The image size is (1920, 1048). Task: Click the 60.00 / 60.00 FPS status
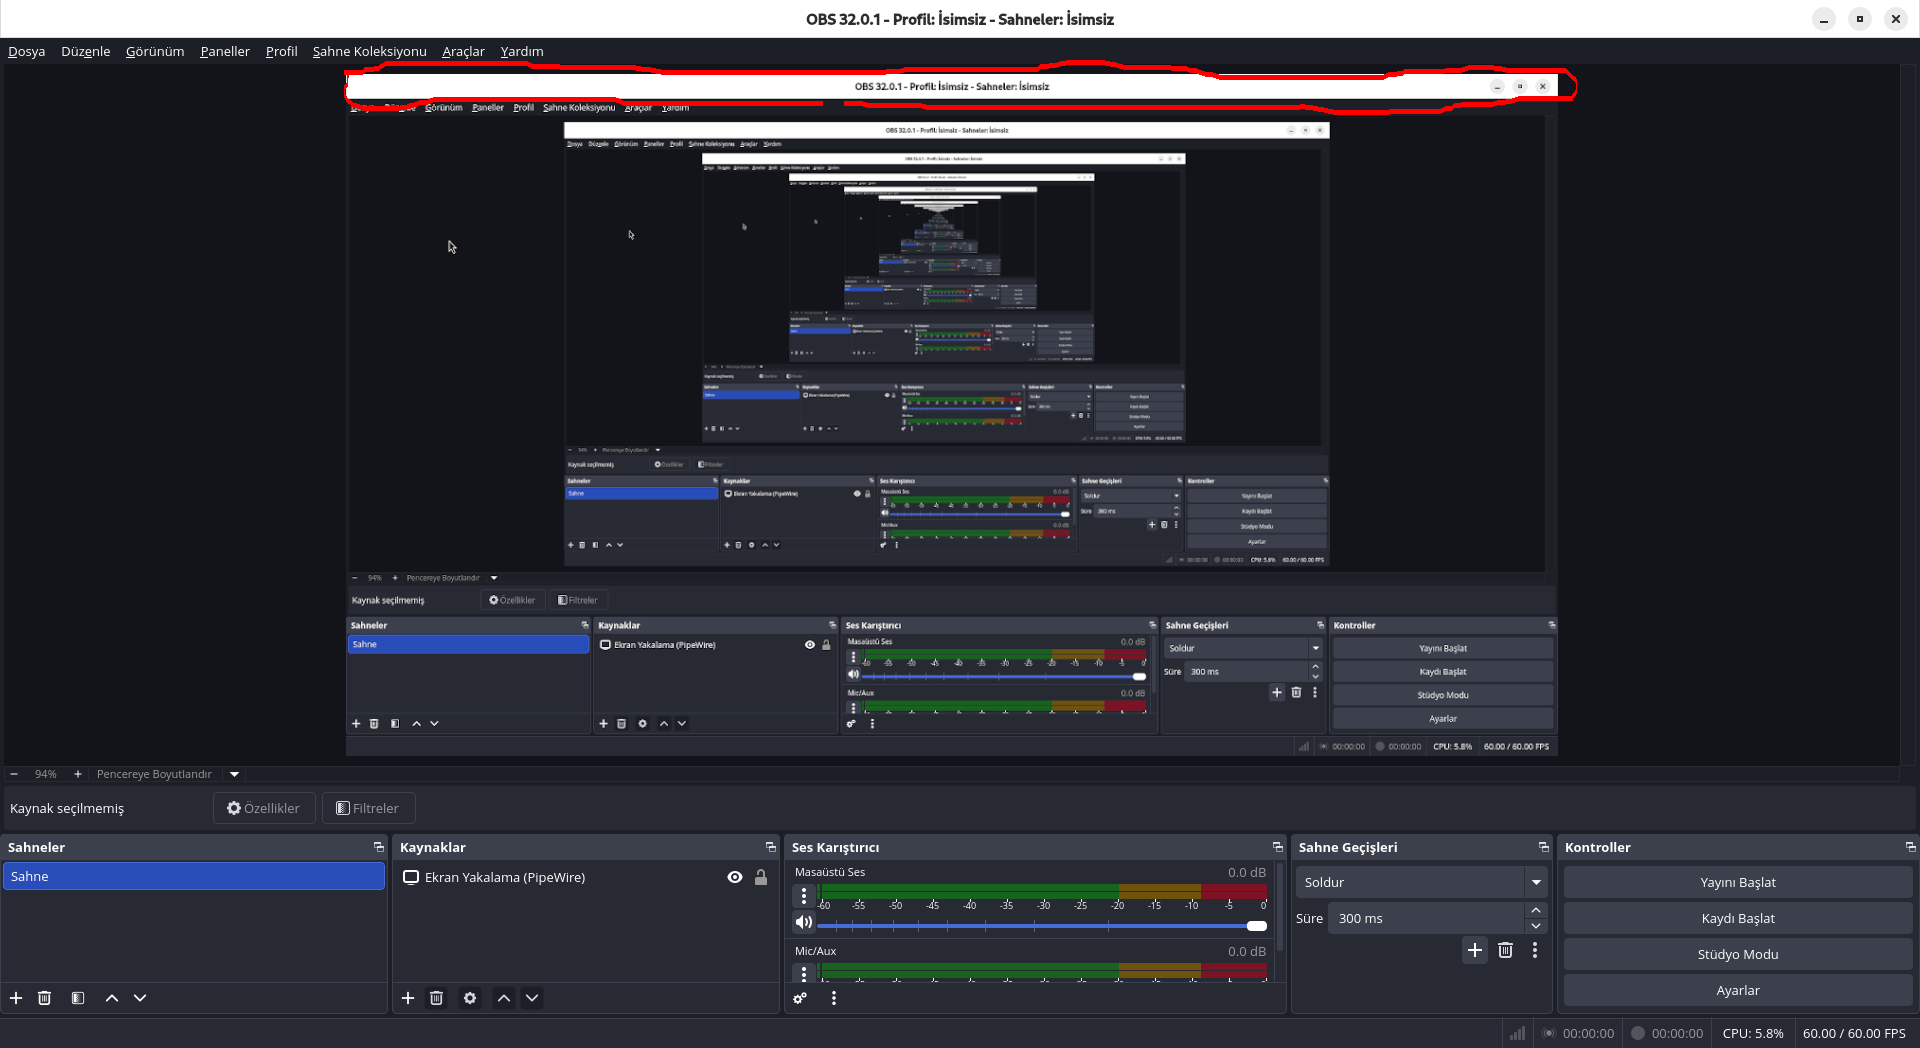[1854, 1033]
